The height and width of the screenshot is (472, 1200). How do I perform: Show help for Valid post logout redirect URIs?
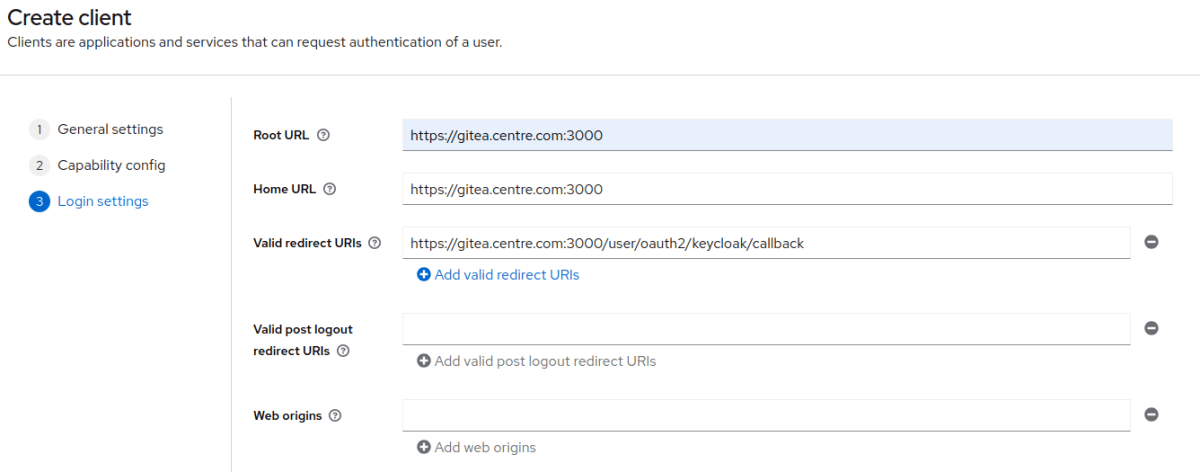click(x=343, y=351)
